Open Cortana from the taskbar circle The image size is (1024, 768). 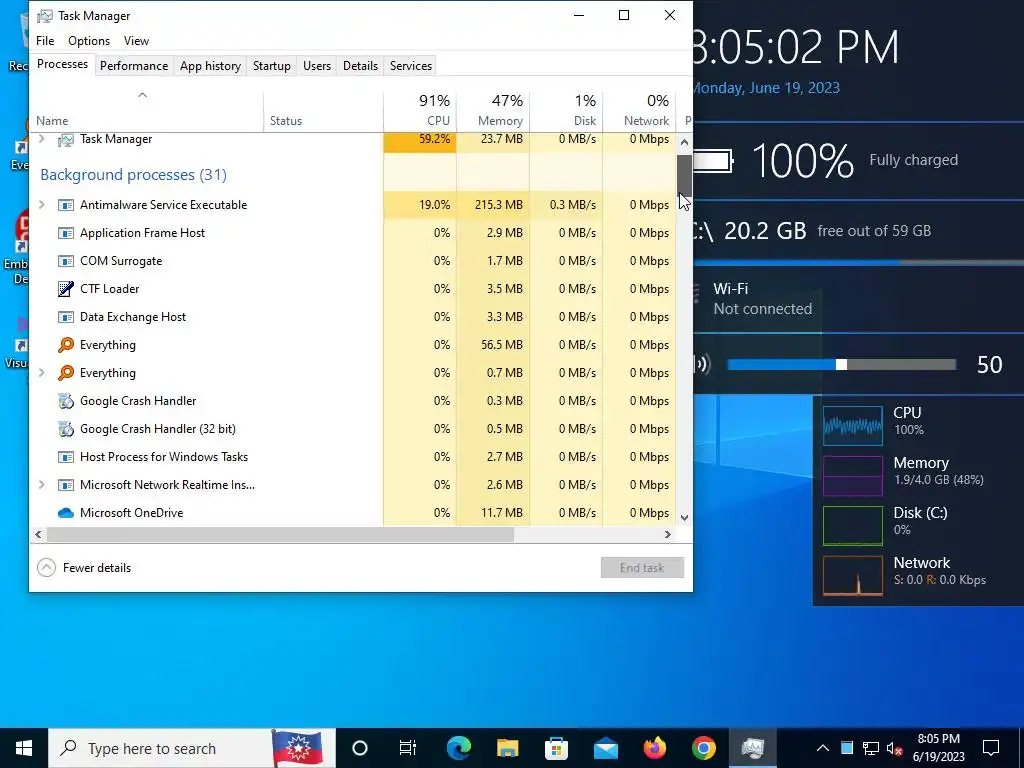(x=360, y=748)
